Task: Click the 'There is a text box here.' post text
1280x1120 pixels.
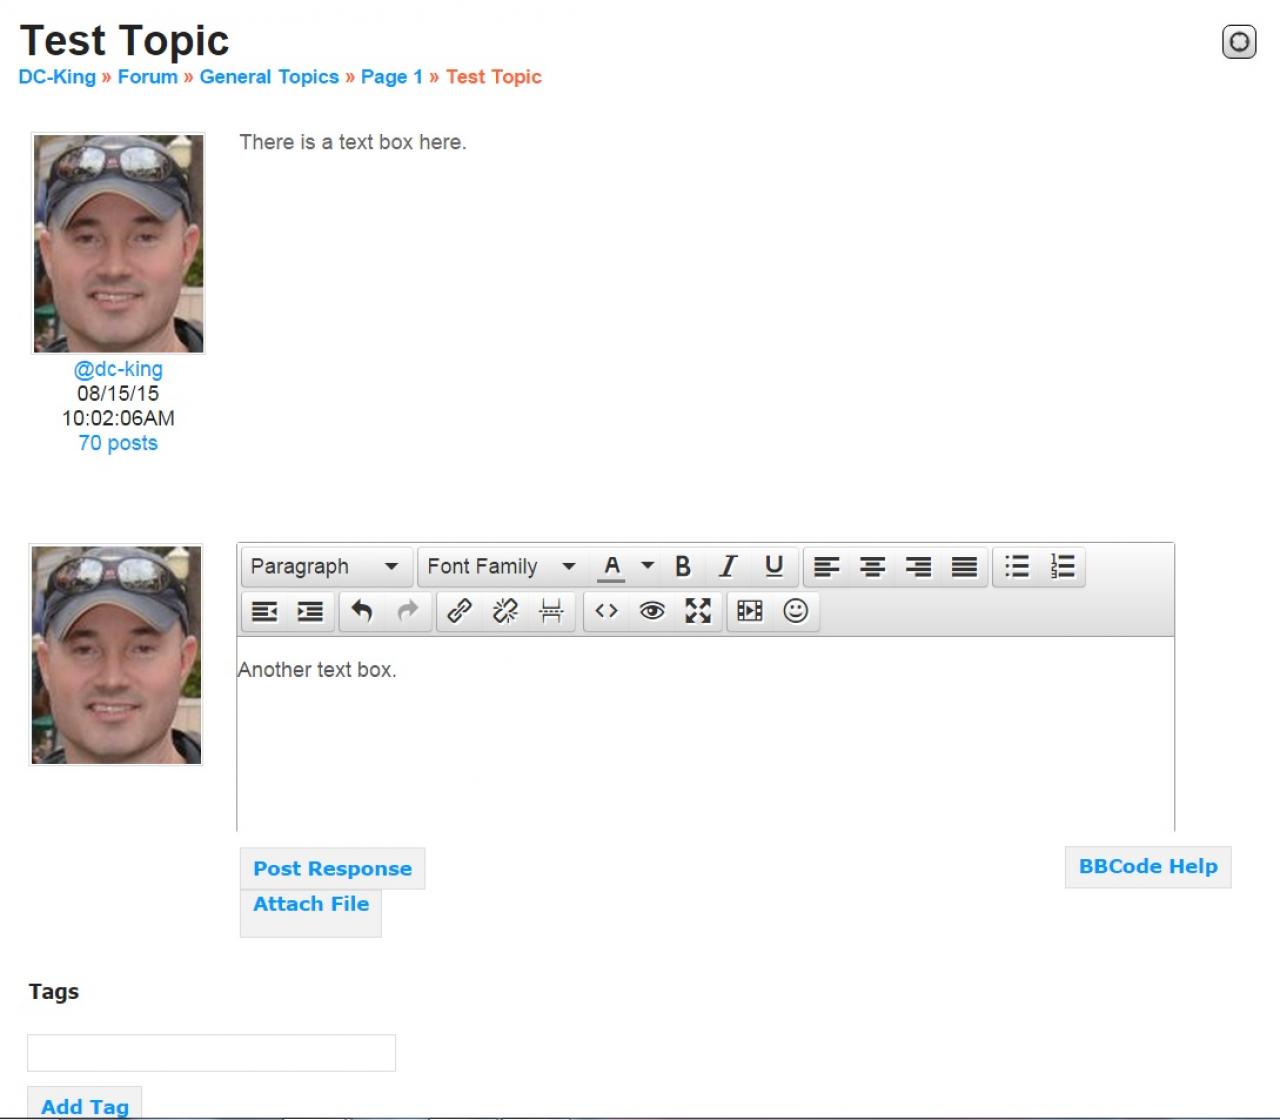Action: [353, 142]
